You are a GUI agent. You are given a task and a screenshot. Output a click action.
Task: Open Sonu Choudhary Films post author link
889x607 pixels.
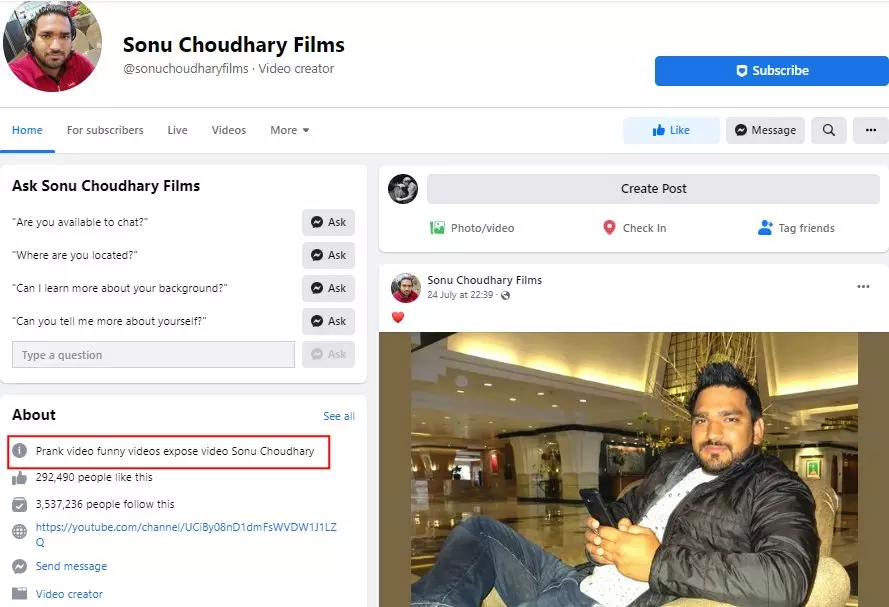click(x=485, y=280)
